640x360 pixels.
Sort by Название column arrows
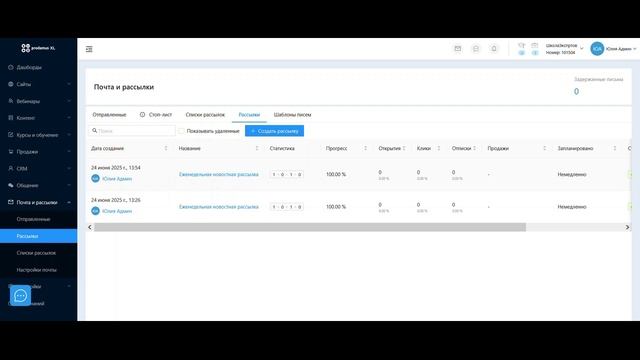[257, 148]
